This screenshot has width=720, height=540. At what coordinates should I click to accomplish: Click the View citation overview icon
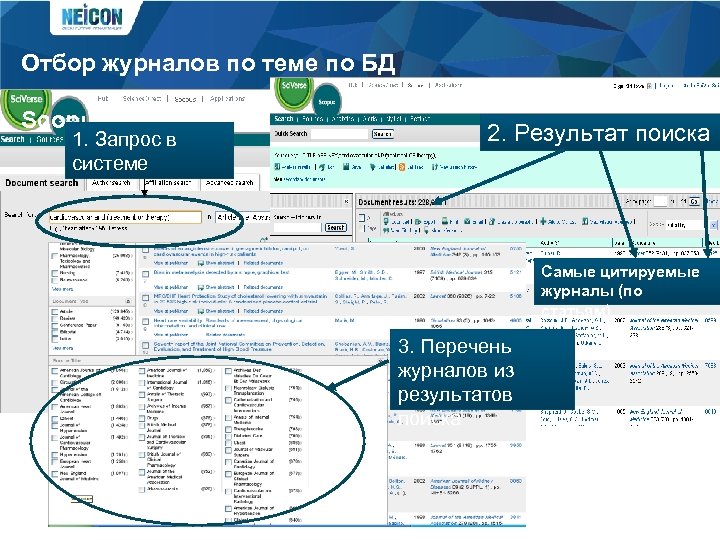[x=585, y=221]
